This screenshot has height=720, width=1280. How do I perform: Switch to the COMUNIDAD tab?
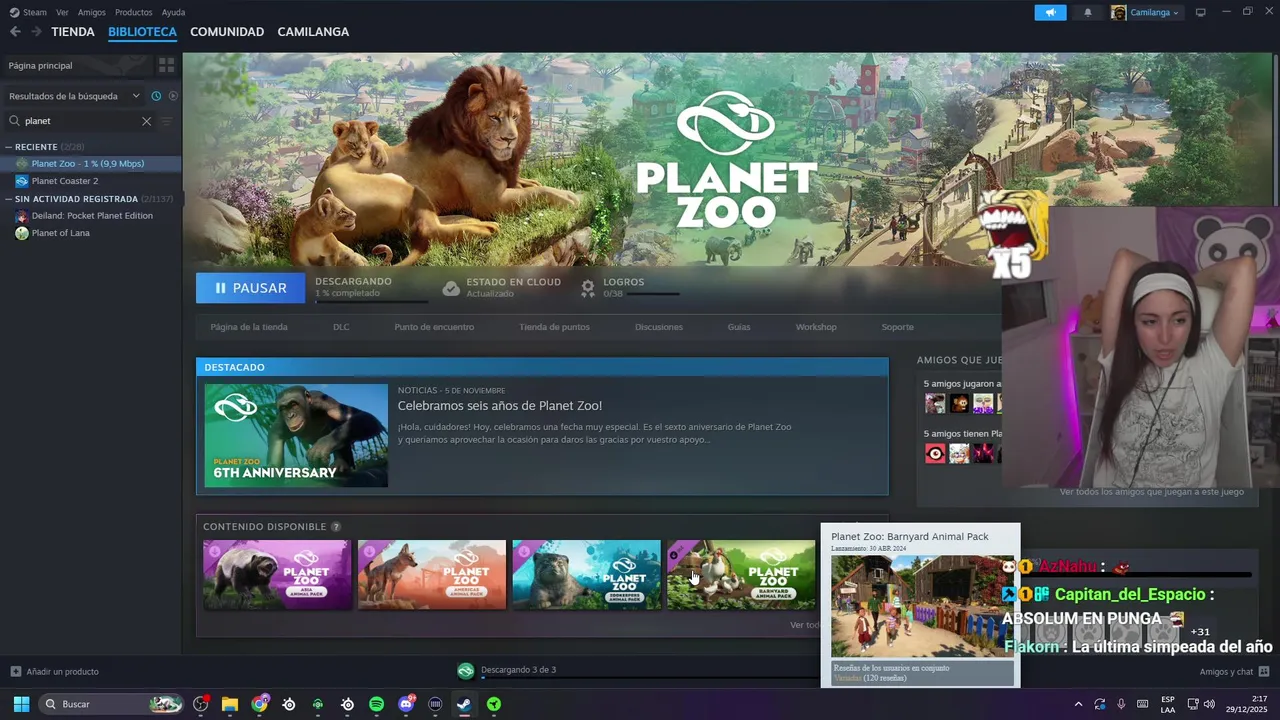pyautogui.click(x=227, y=32)
